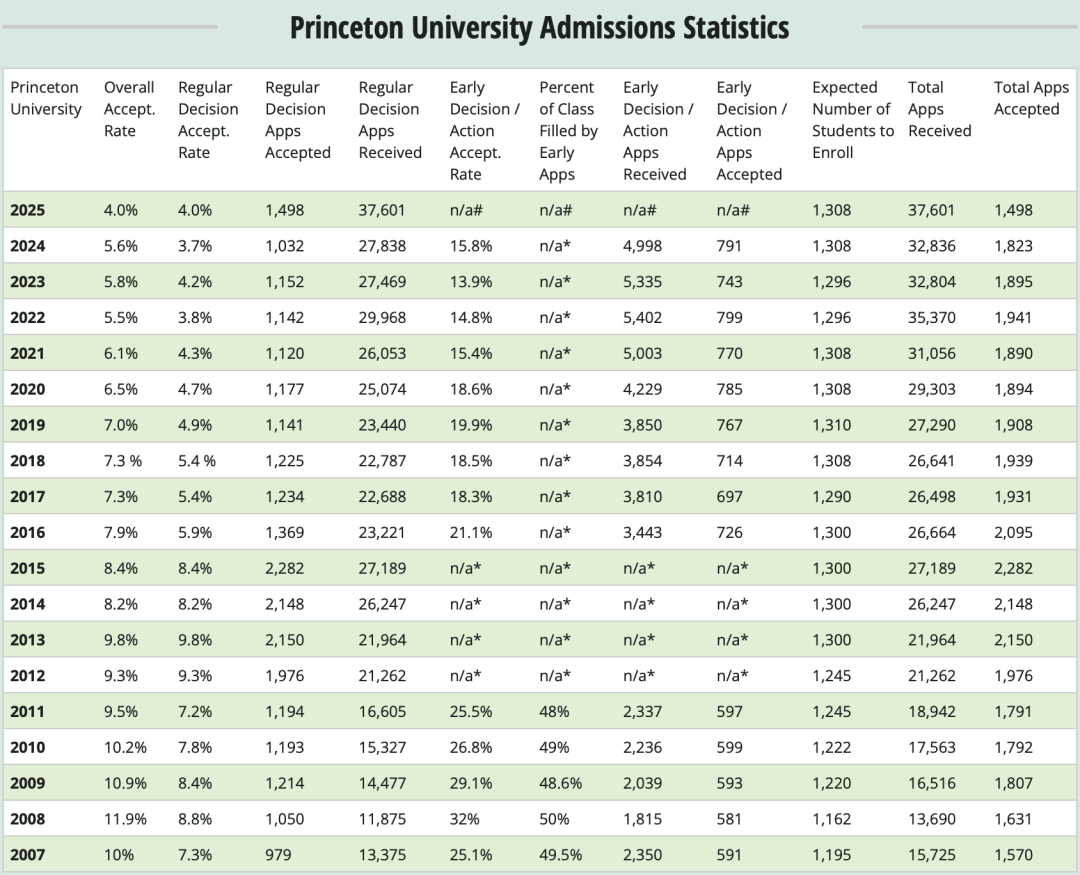This screenshot has width=1080, height=875.
Task: Select the Regular Decision Accept. Rate header
Action: (x=208, y=120)
